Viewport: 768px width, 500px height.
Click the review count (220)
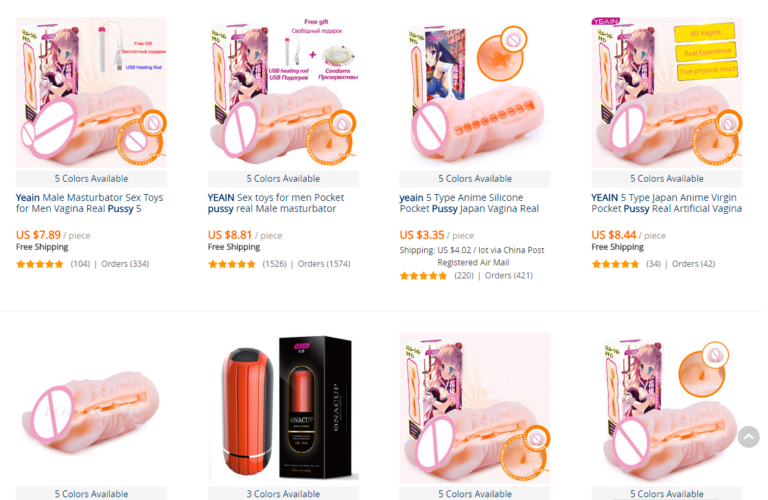(464, 276)
